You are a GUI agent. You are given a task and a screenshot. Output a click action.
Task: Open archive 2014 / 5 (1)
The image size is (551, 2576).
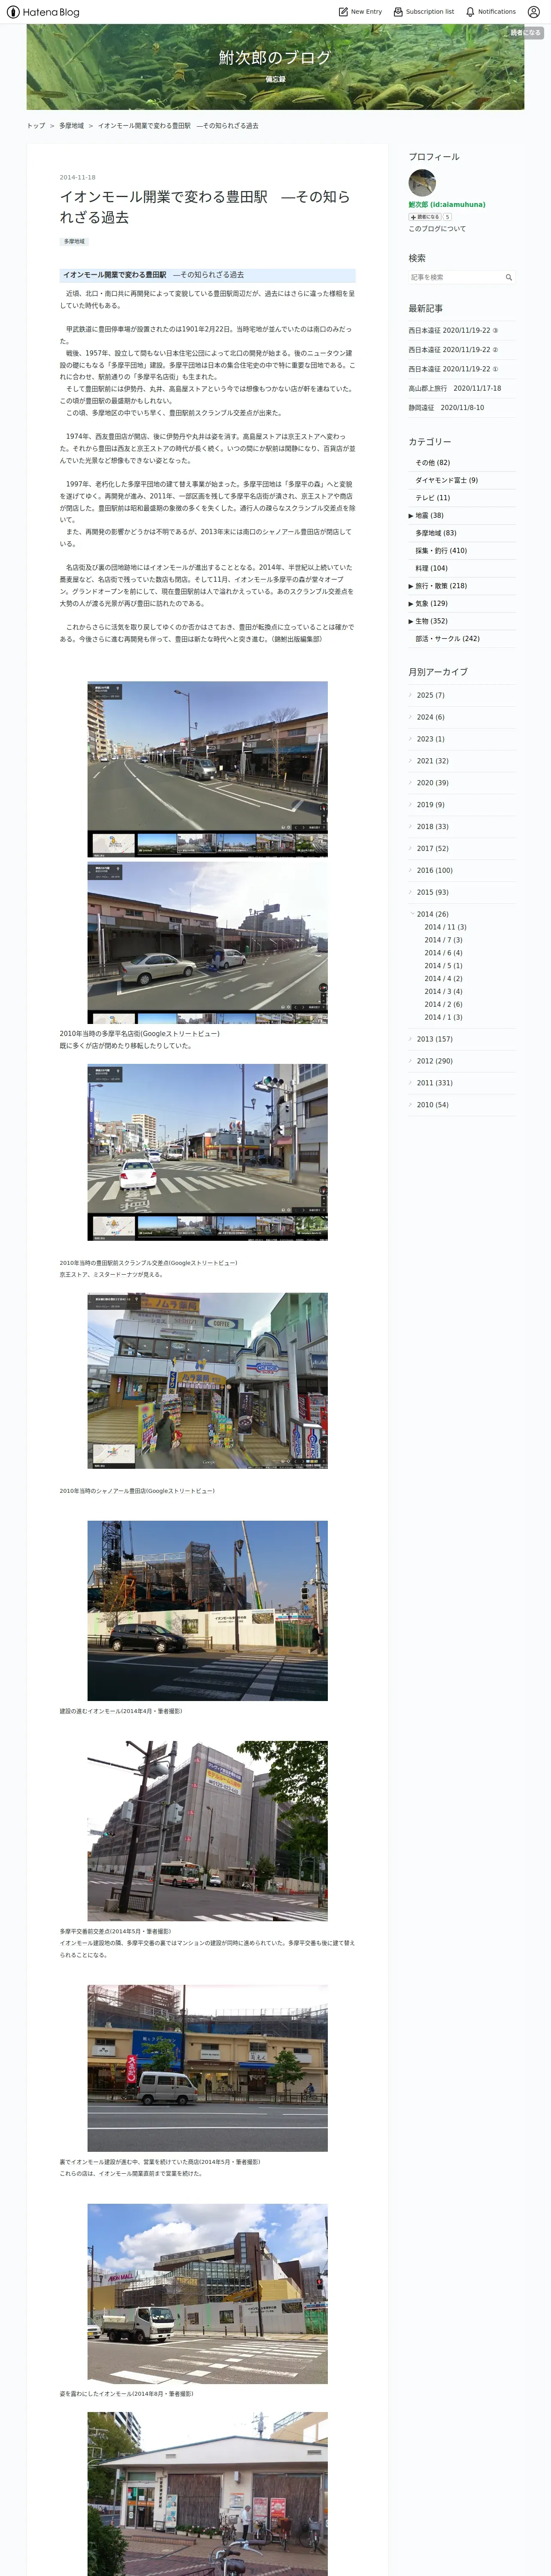tap(443, 966)
